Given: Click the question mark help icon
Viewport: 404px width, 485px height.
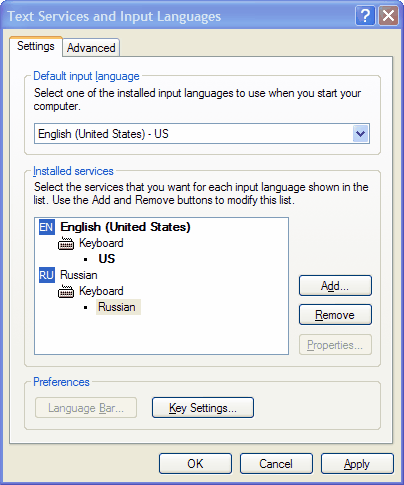Looking at the screenshot, I should (365, 16).
